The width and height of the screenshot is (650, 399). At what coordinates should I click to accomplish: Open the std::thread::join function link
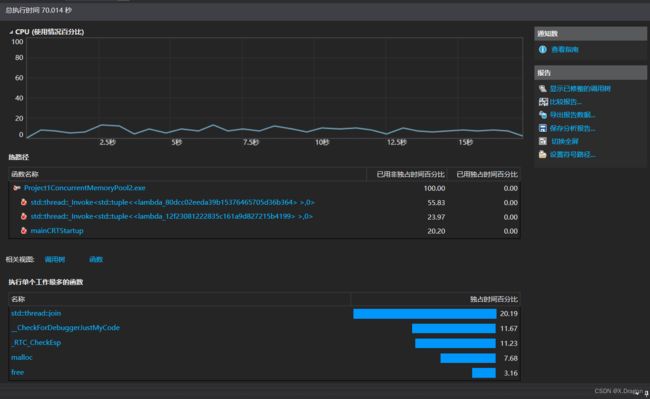[x=36, y=313]
